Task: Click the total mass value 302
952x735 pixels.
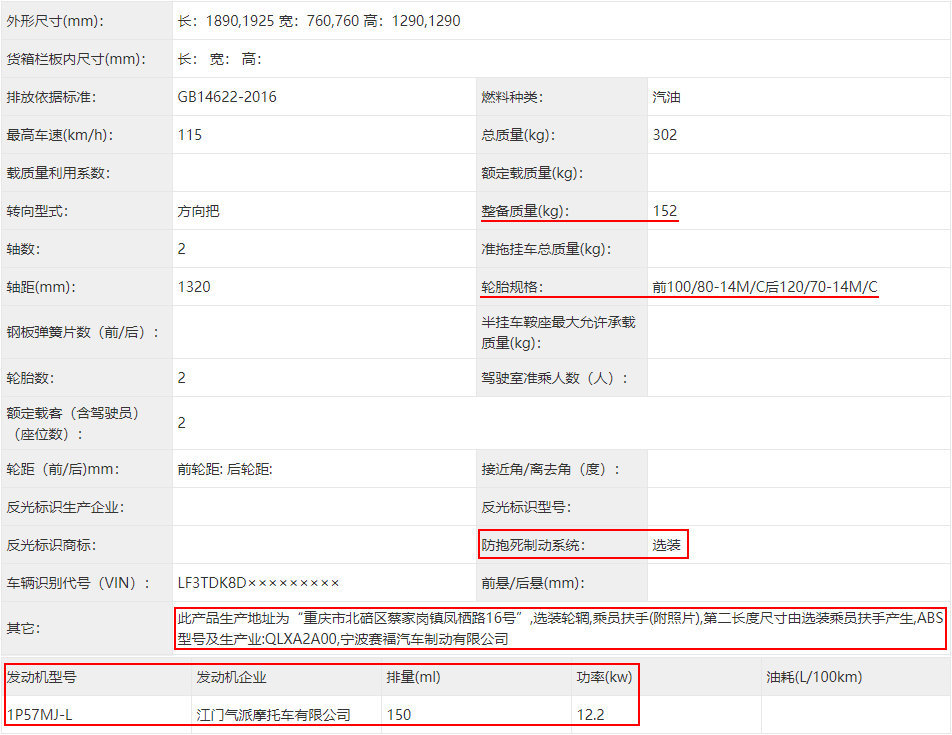Action: pos(665,135)
